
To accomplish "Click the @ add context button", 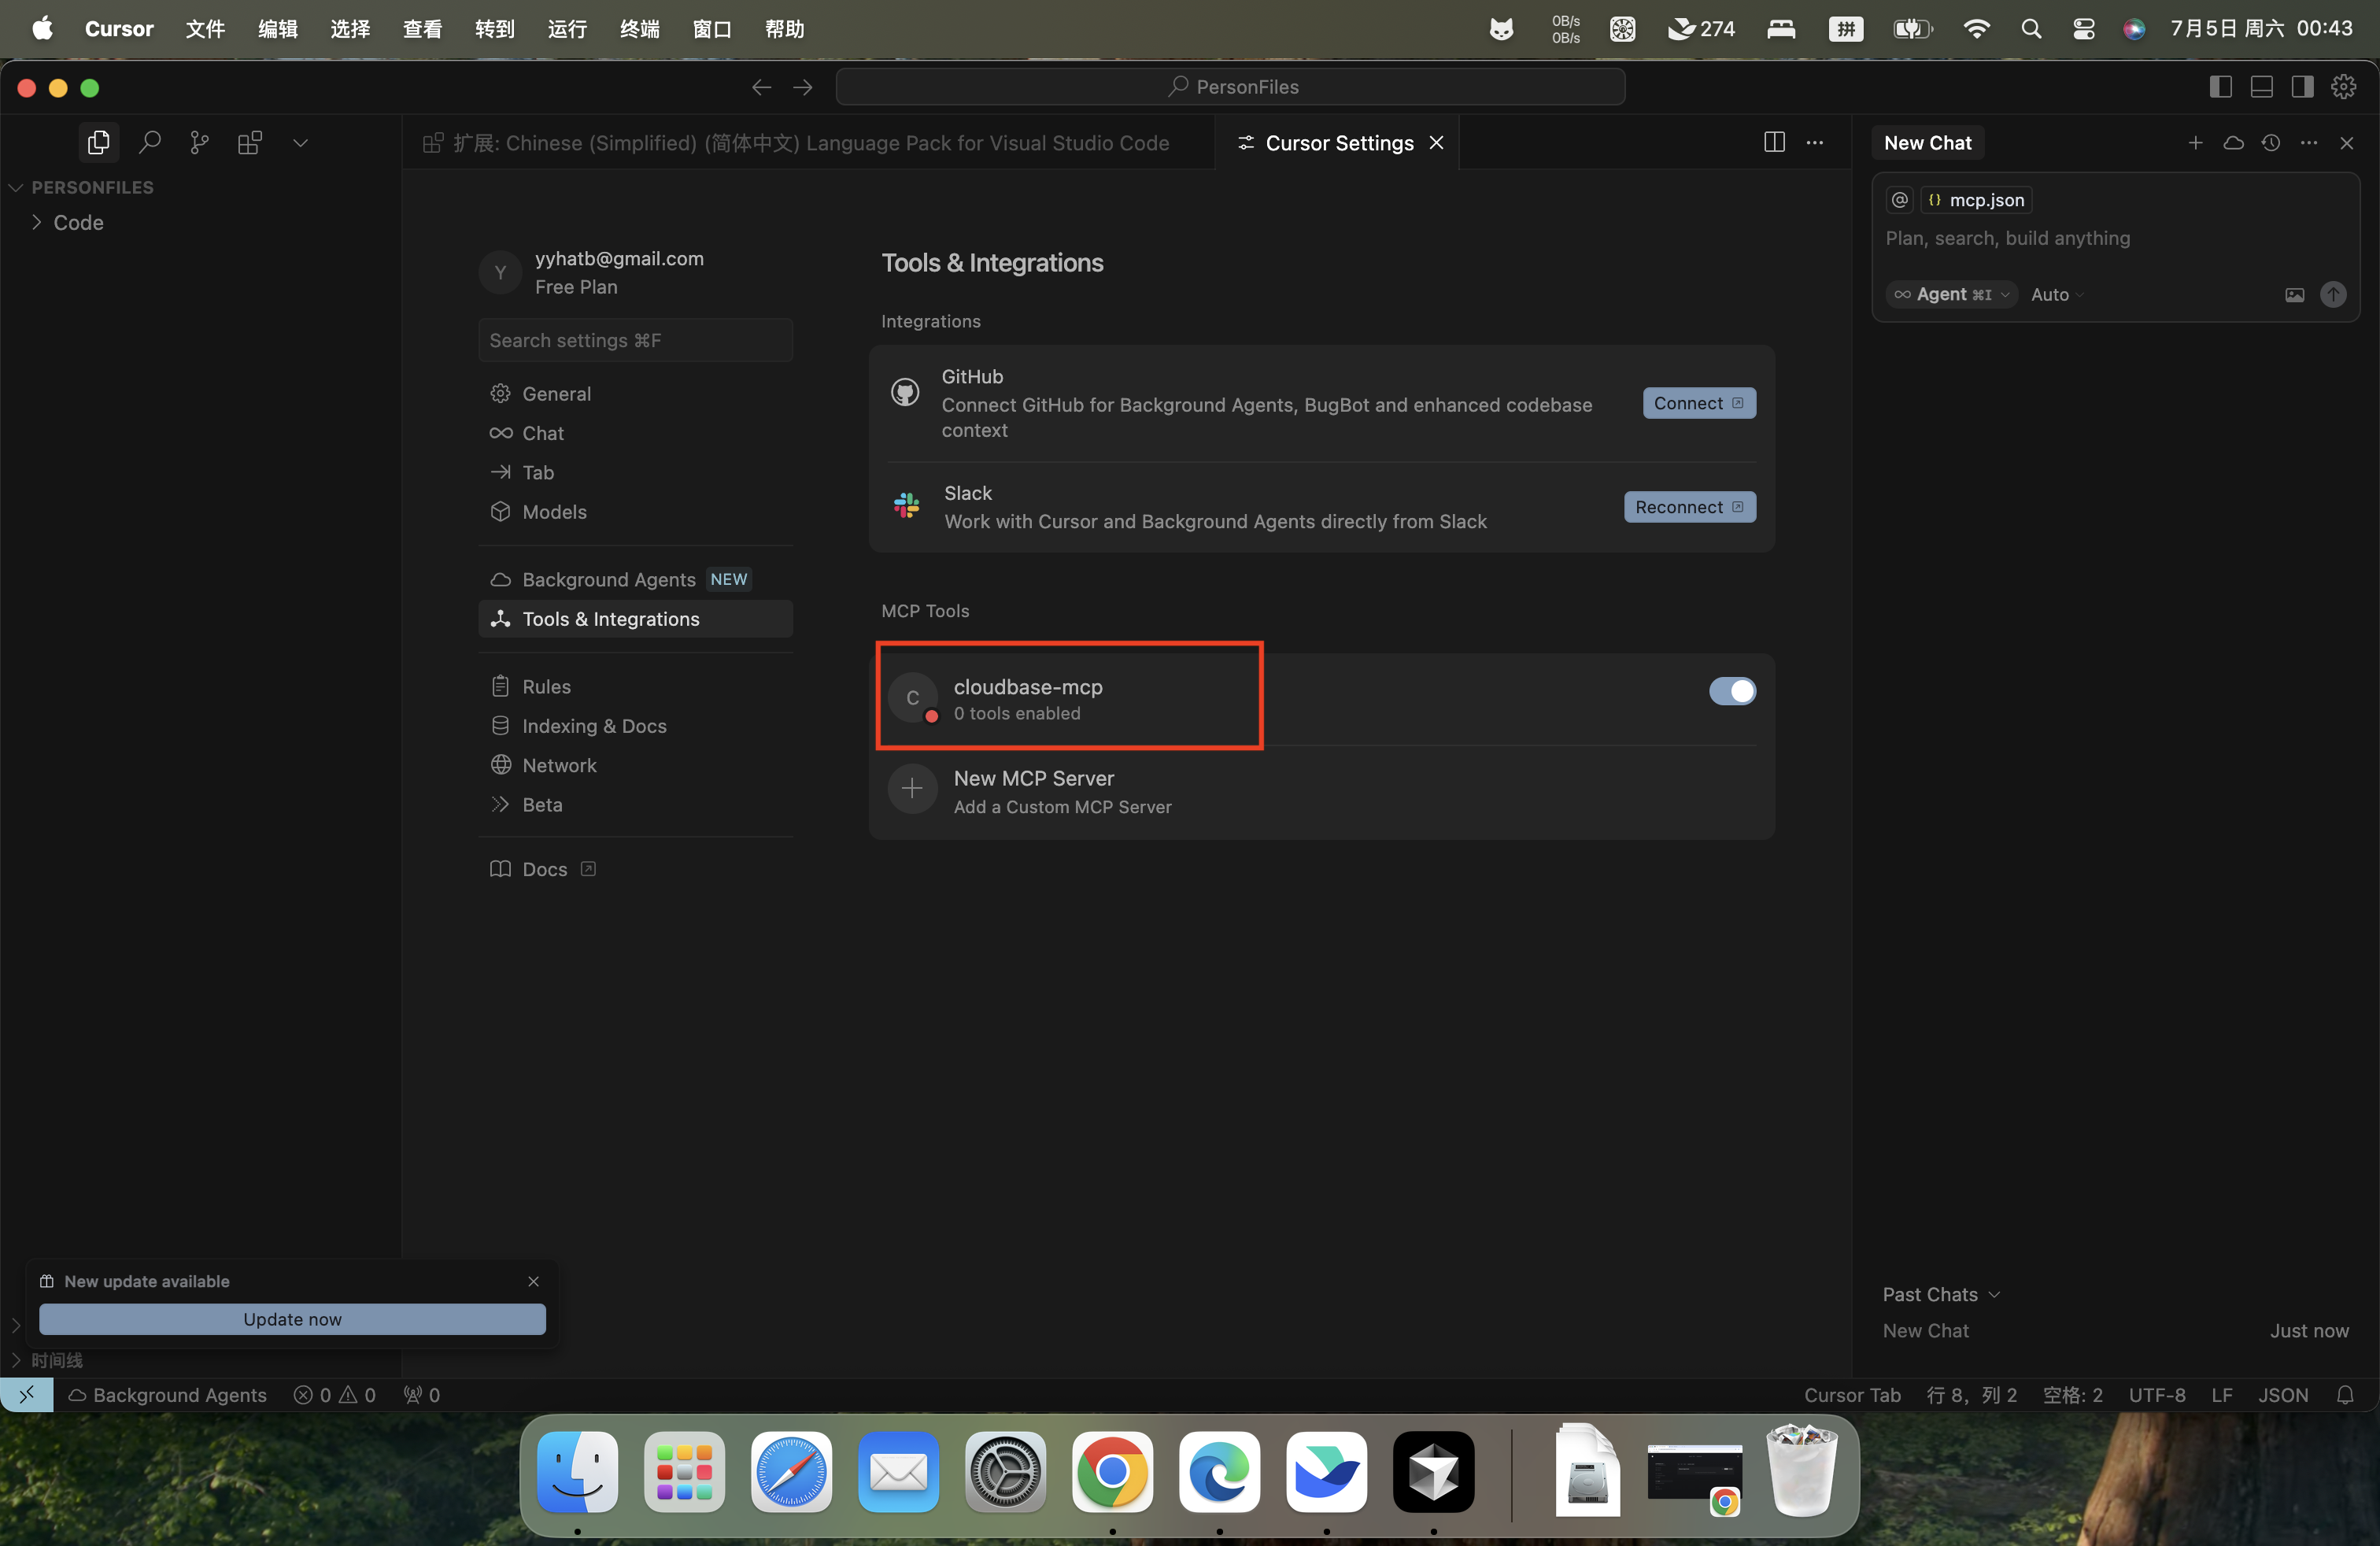I will [x=1899, y=200].
